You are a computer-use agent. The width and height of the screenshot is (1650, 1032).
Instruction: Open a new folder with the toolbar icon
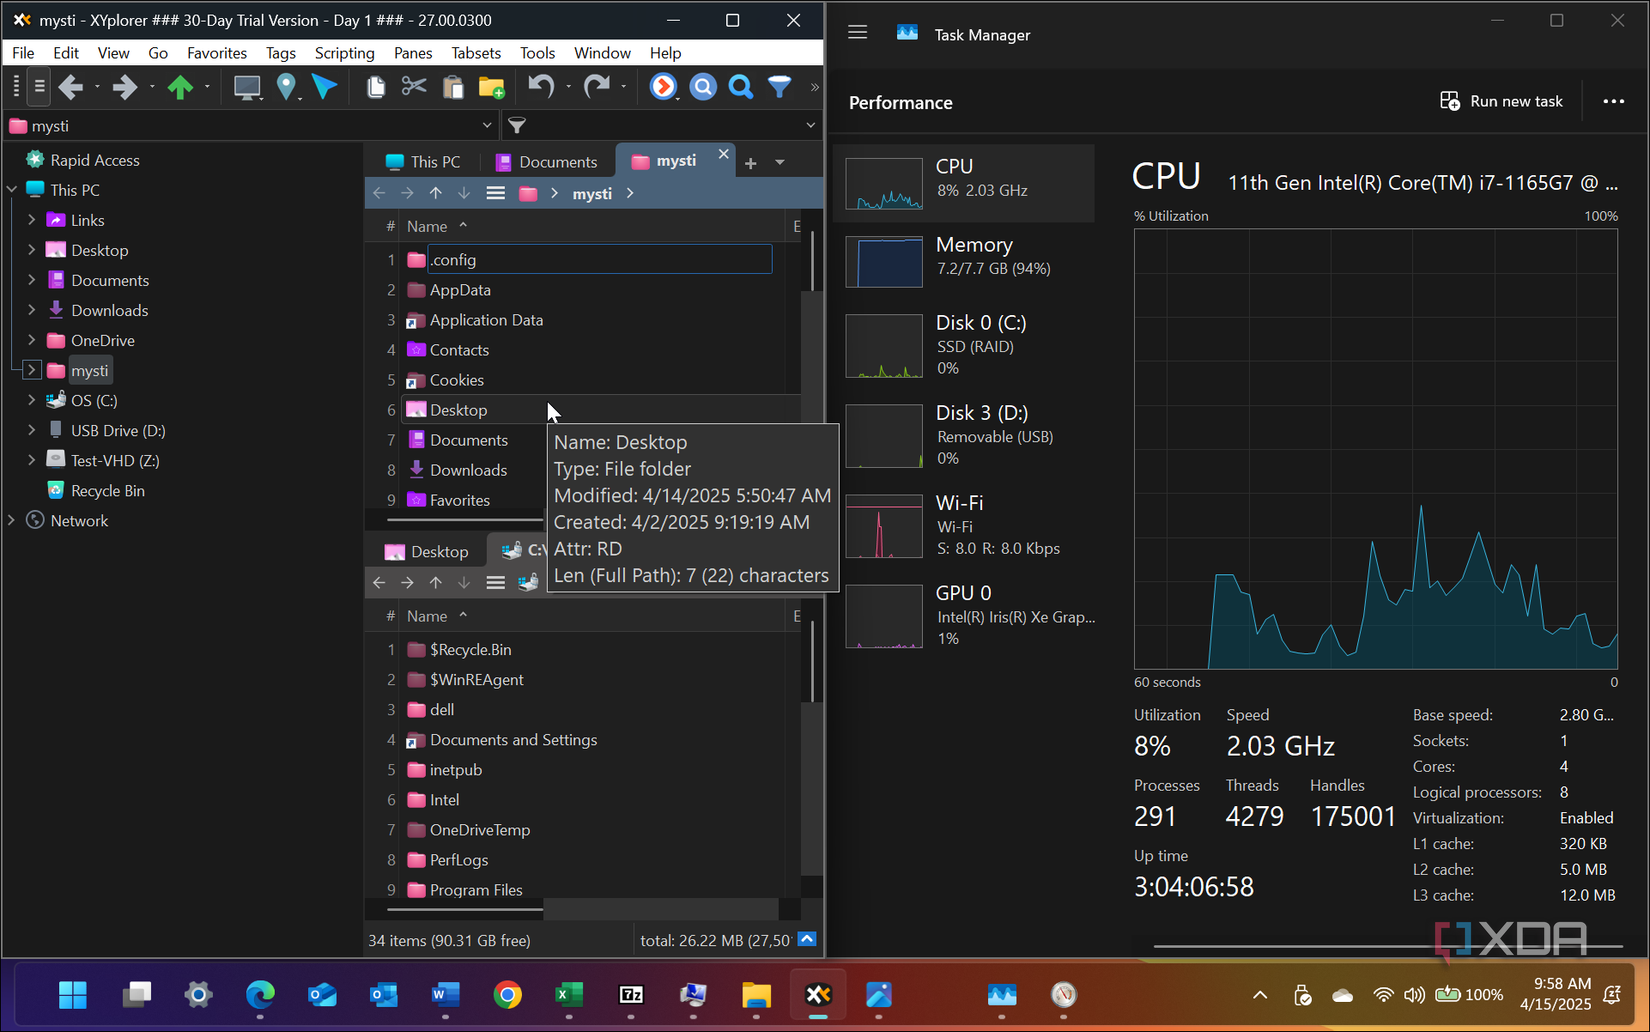491,87
